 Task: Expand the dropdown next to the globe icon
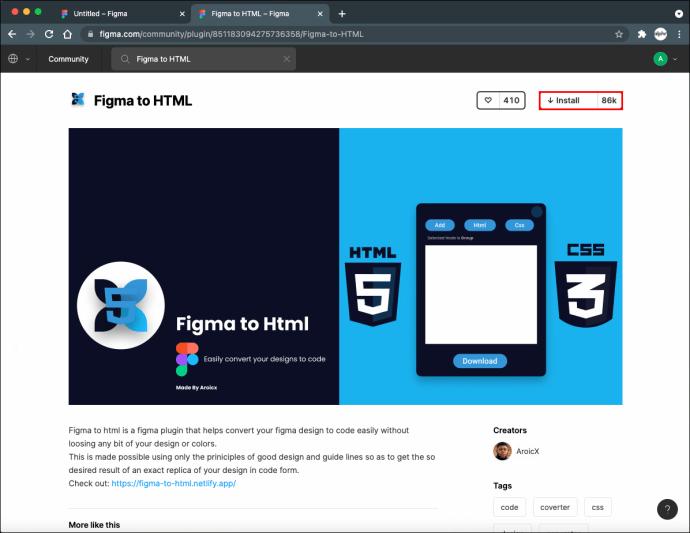tap(27, 59)
